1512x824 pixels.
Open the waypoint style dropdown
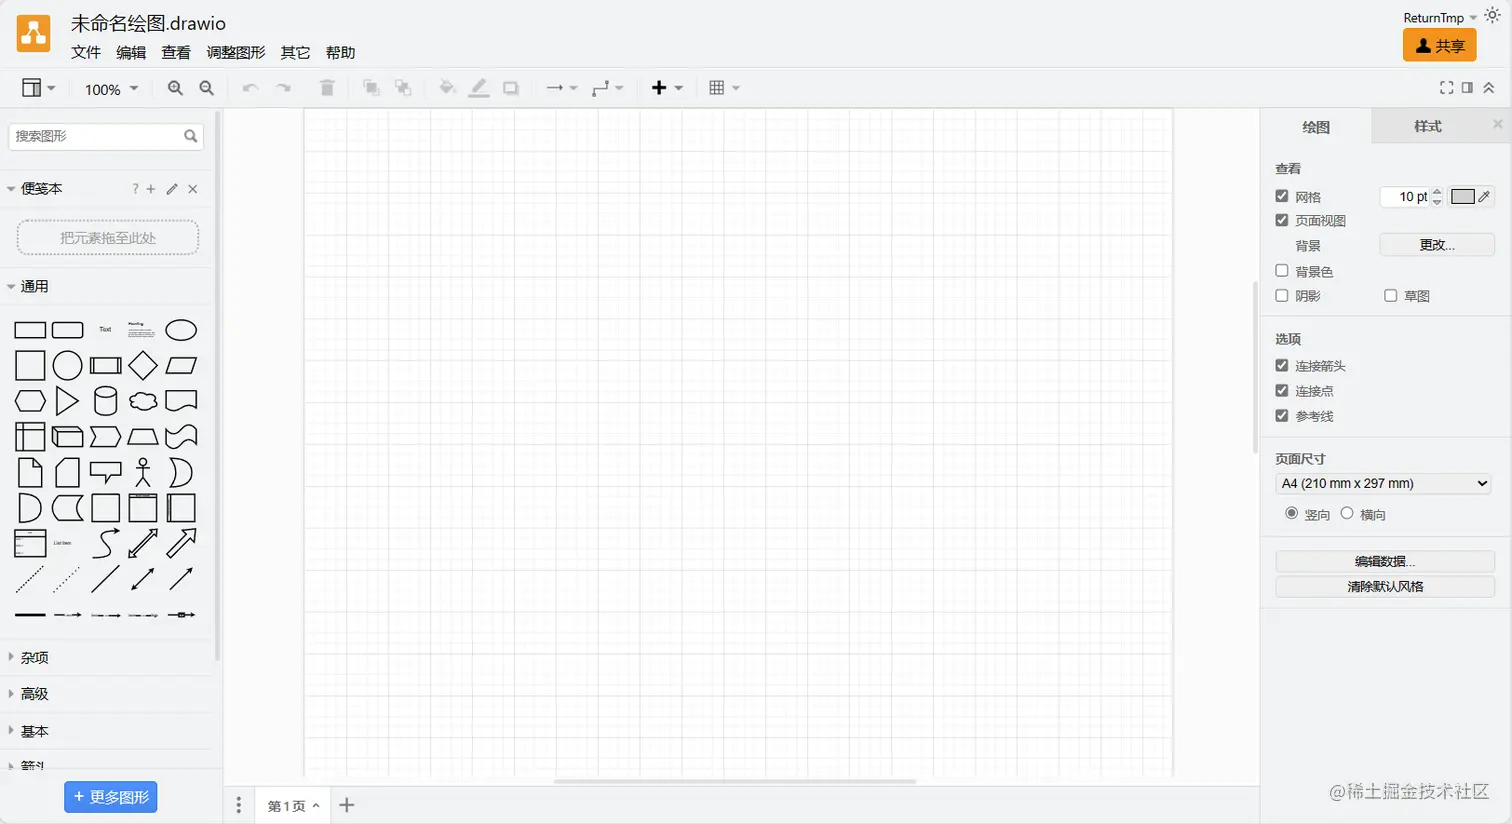point(607,88)
